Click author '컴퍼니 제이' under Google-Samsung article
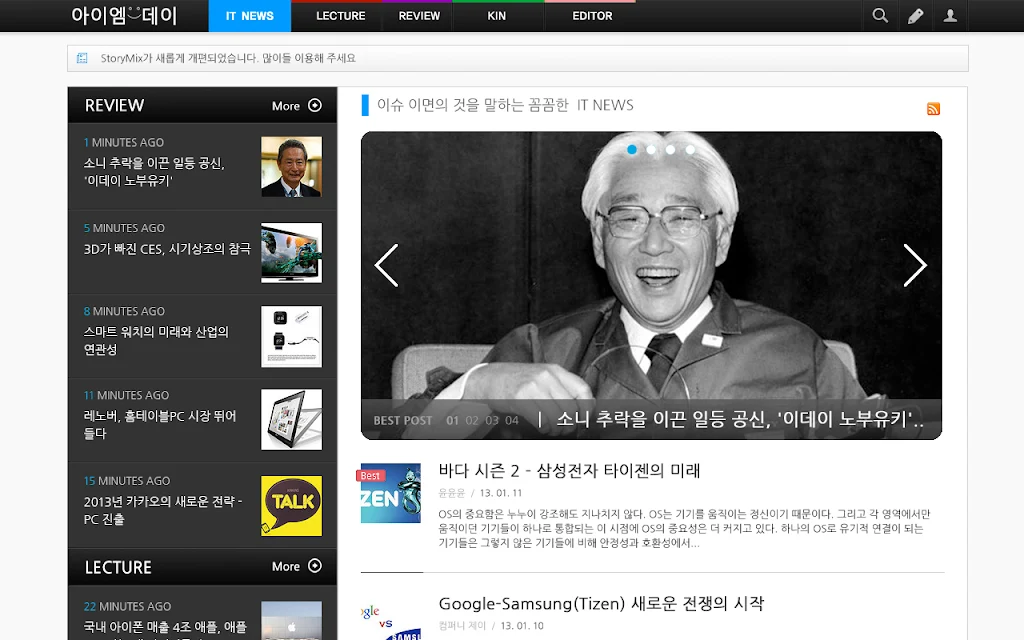The image size is (1024, 640). click(462, 626)
